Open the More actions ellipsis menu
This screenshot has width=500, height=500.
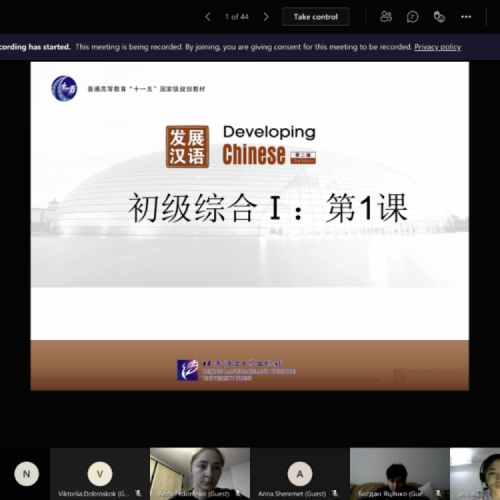[x=466, y=17]
